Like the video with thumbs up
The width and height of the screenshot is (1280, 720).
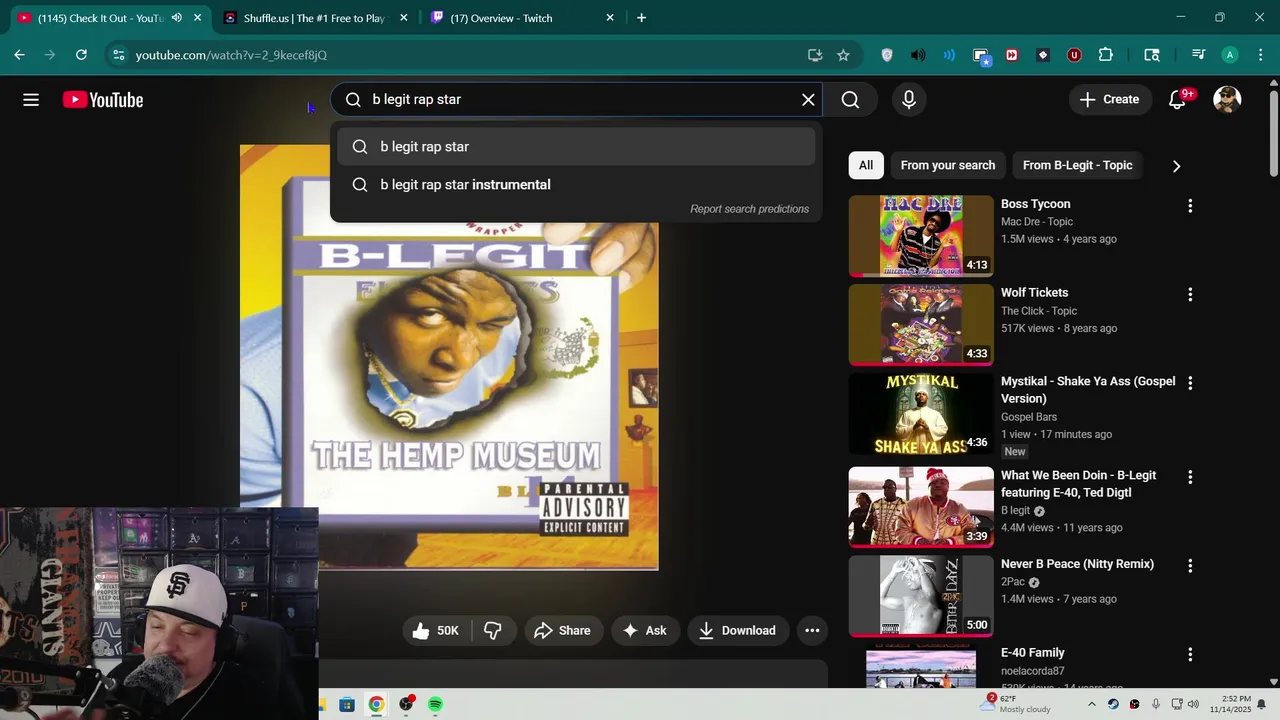[x=435, y=630]
